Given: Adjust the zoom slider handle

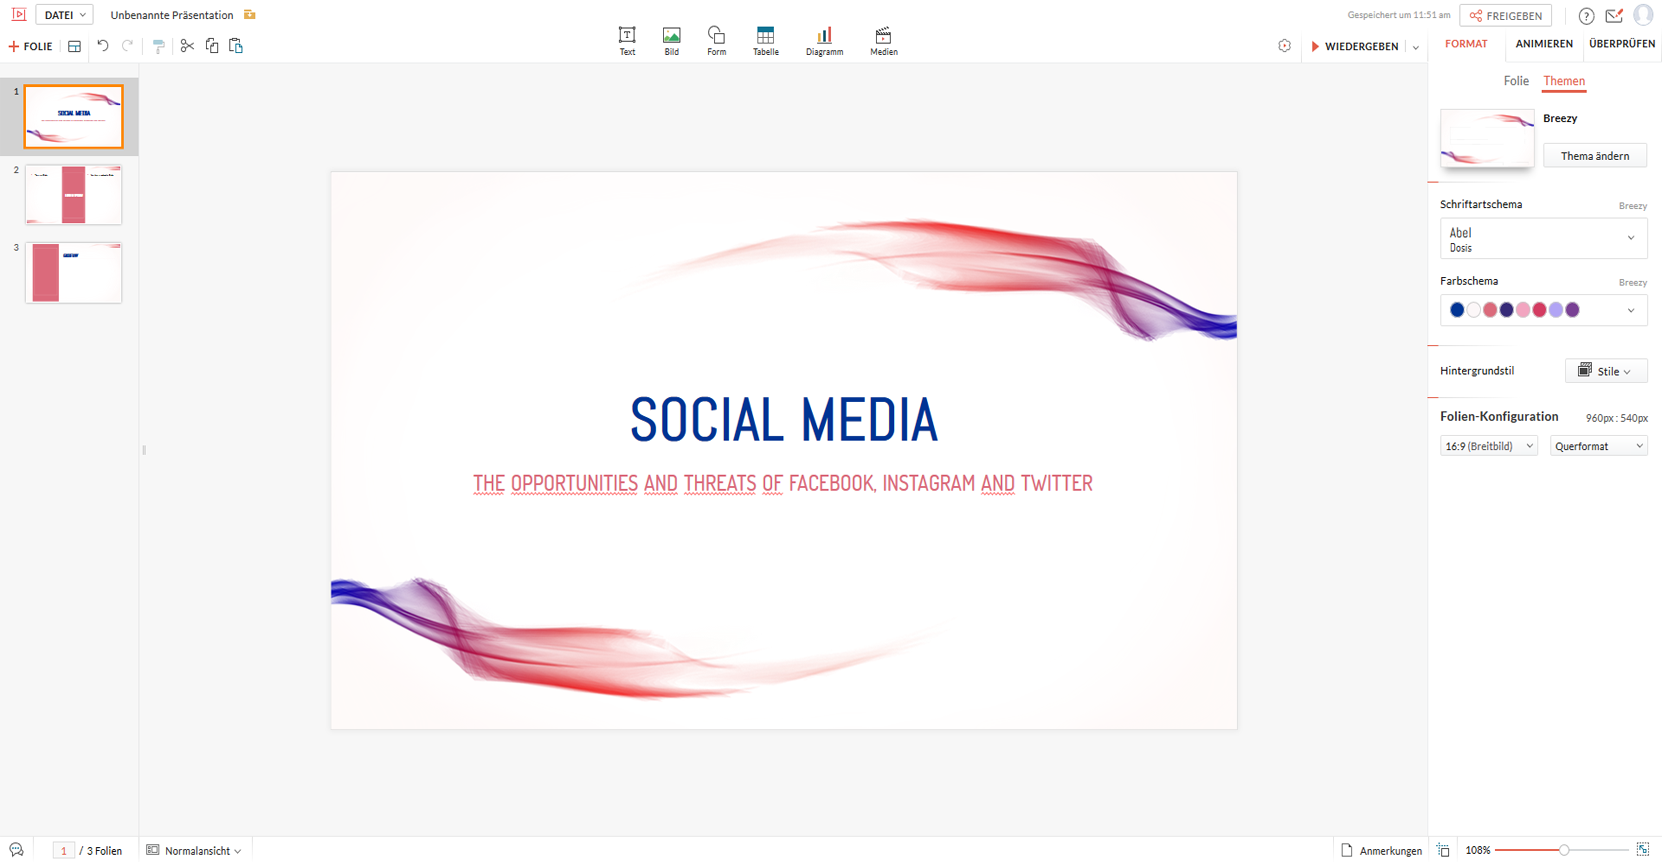Looking at the screenshot, I should pyautogui.click(x=1564, y=850).
